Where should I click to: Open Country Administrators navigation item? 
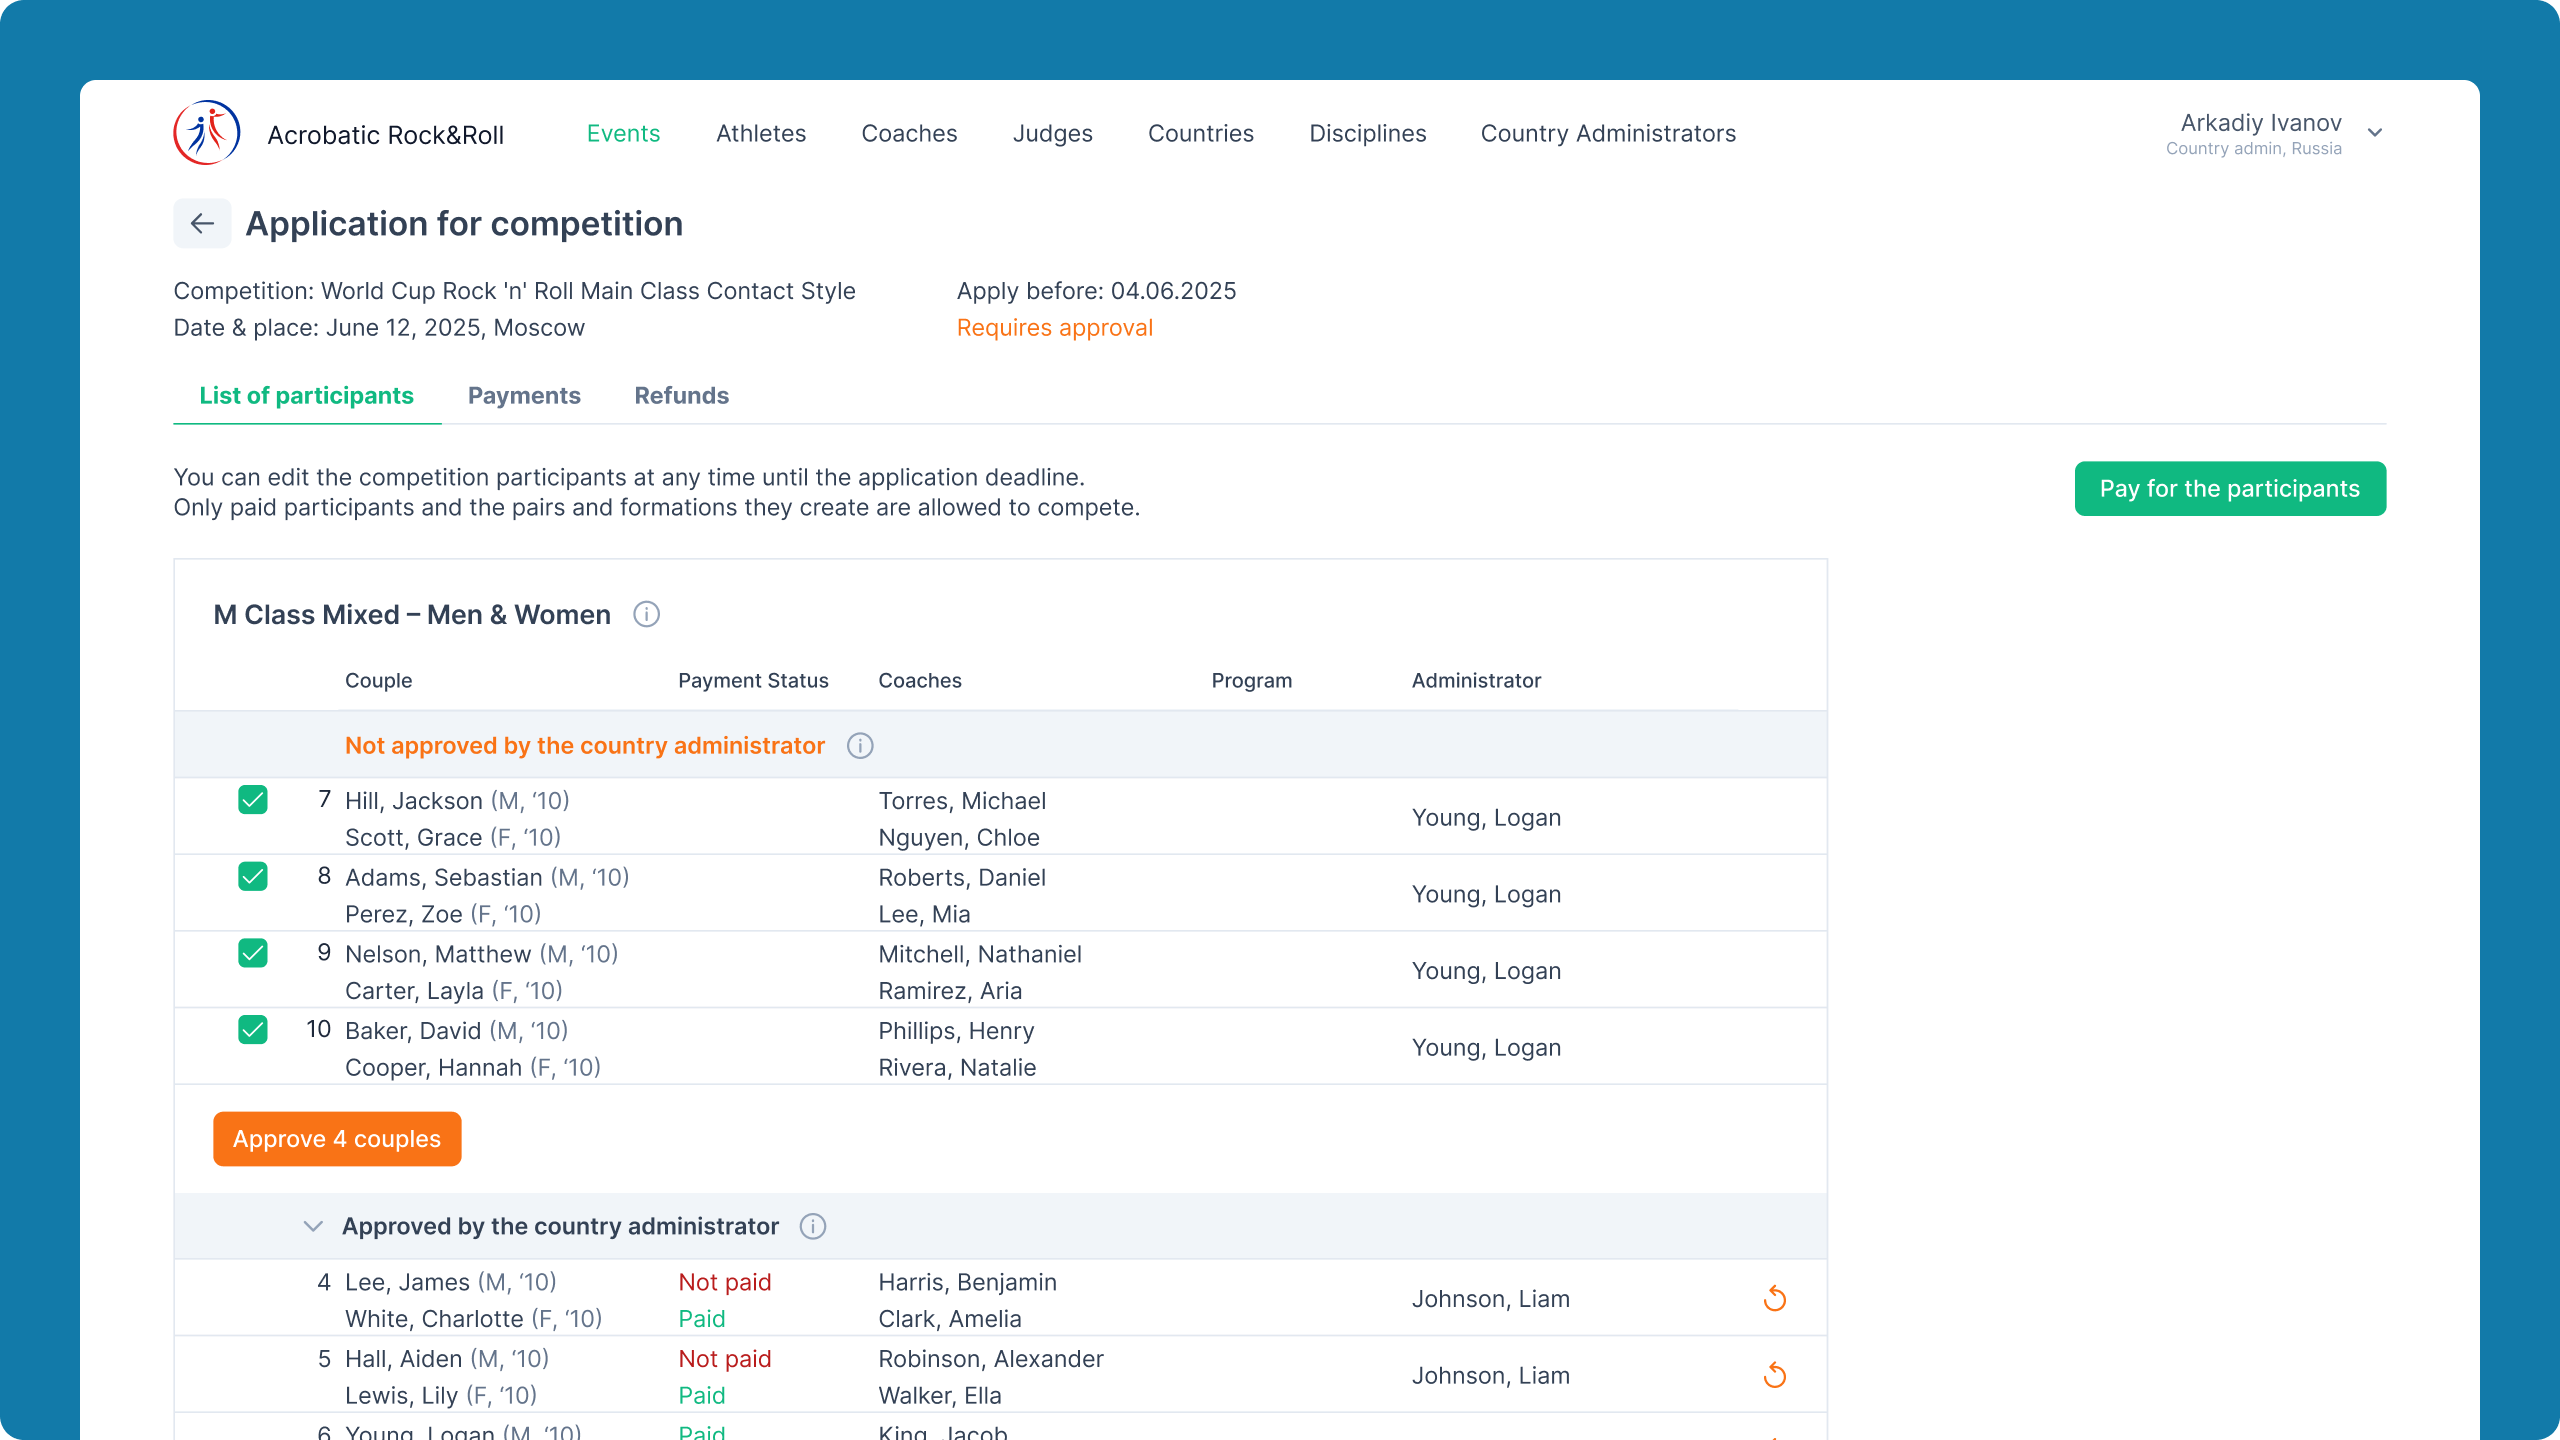[1608, 133]
